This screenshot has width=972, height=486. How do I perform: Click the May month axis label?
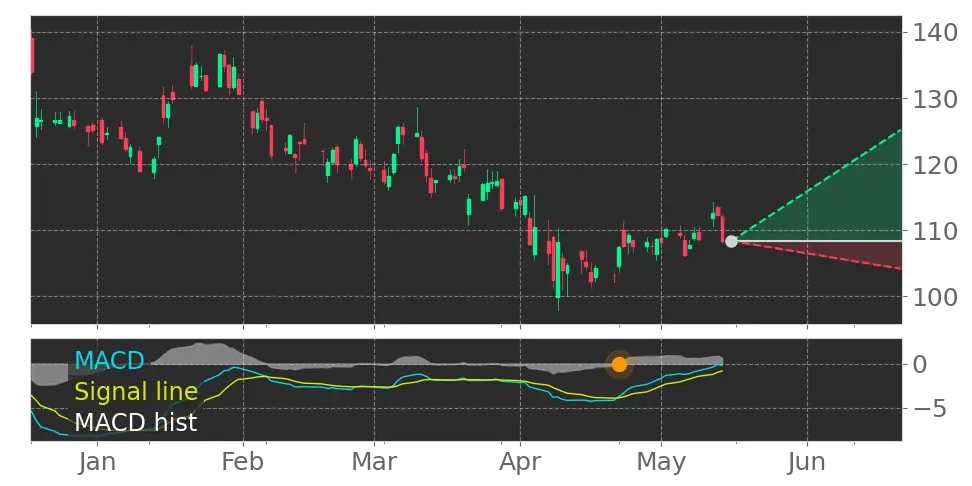(x=661, y=462)
